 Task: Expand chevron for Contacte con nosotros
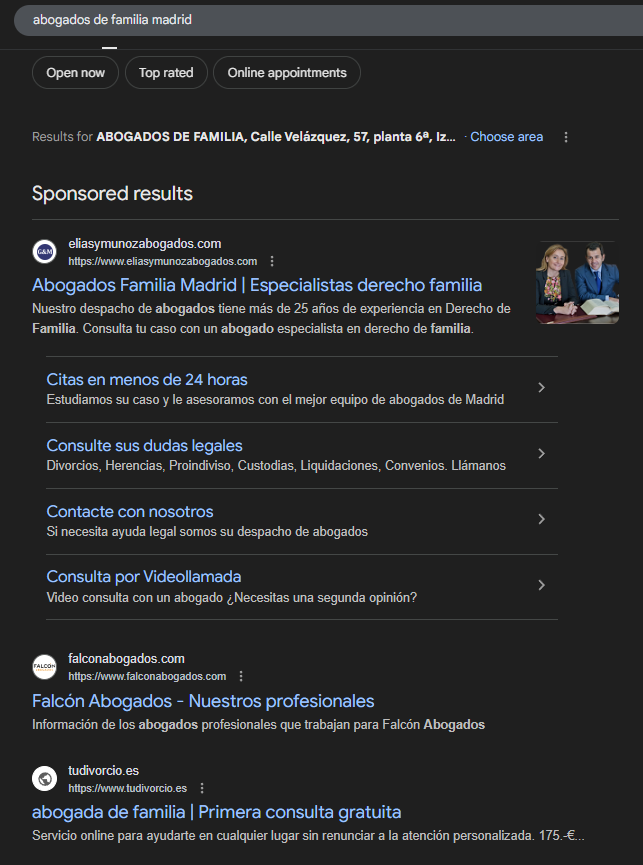(541, 519)
